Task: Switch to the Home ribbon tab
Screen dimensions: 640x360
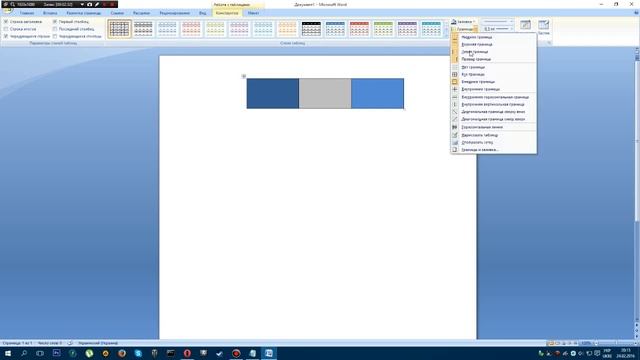Action: tap(27, 13)
